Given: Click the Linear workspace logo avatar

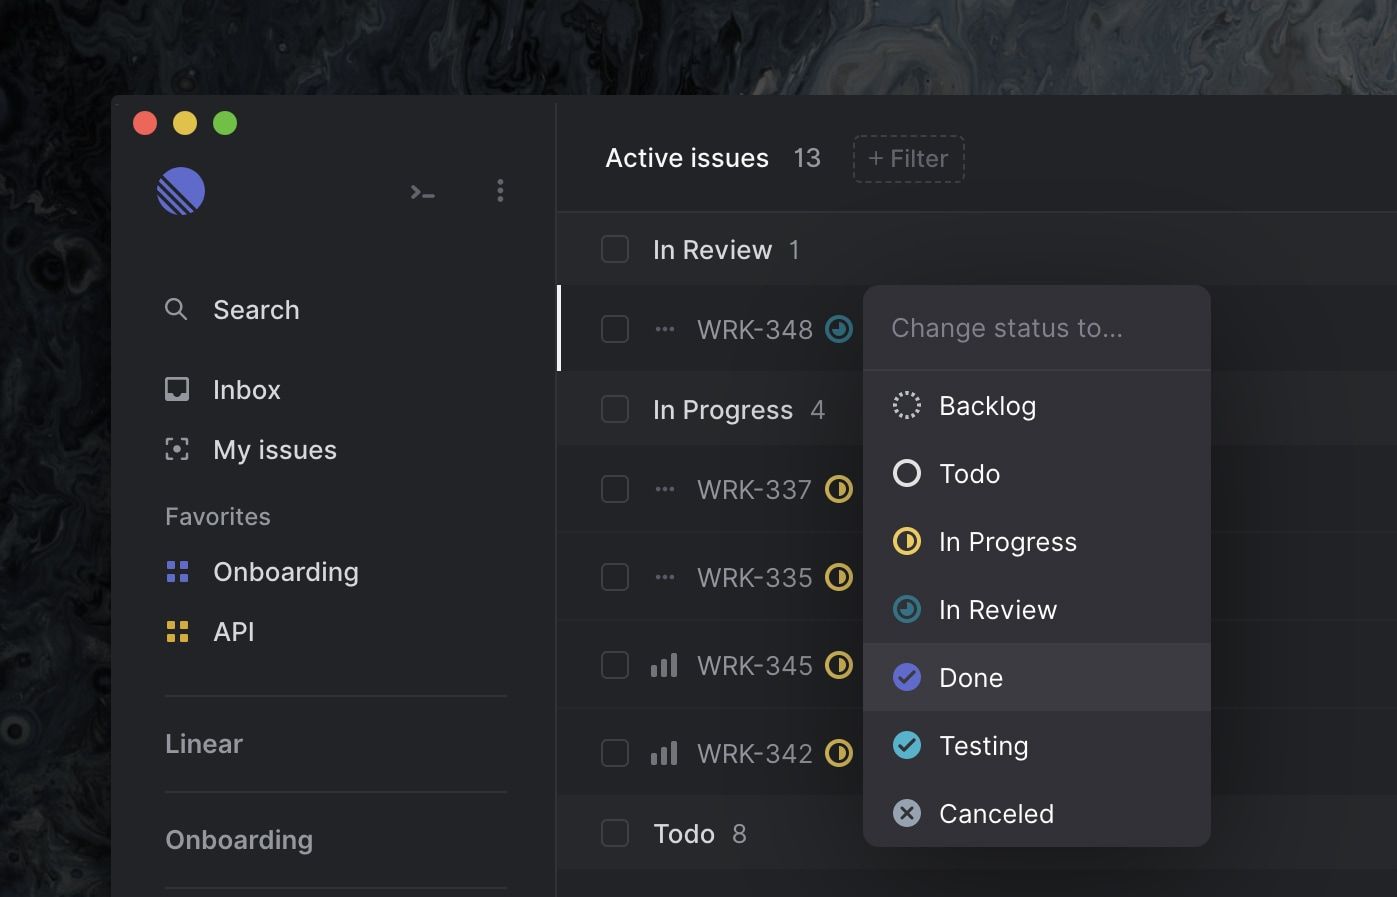Looking at the screenshot, I should point(181,191).
